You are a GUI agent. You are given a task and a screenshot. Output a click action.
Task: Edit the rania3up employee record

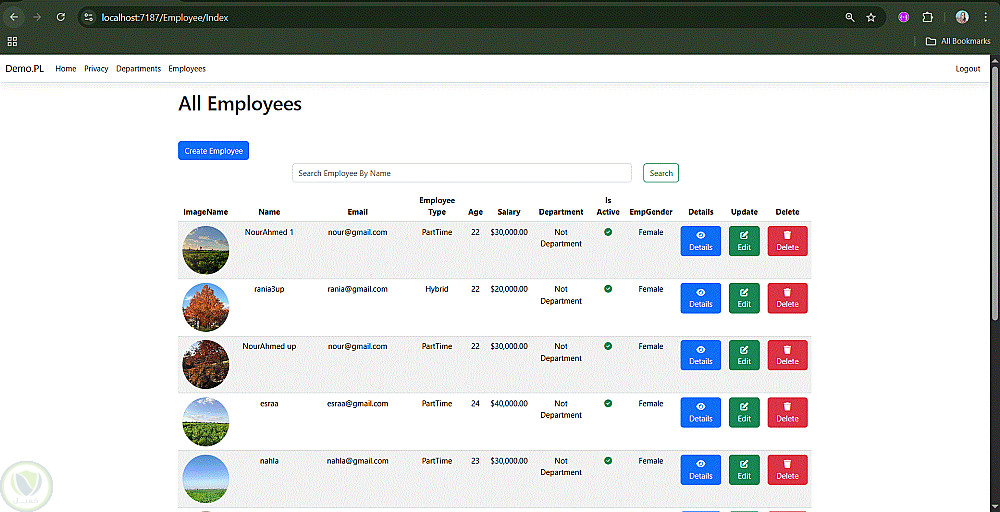tap(744, 298)
